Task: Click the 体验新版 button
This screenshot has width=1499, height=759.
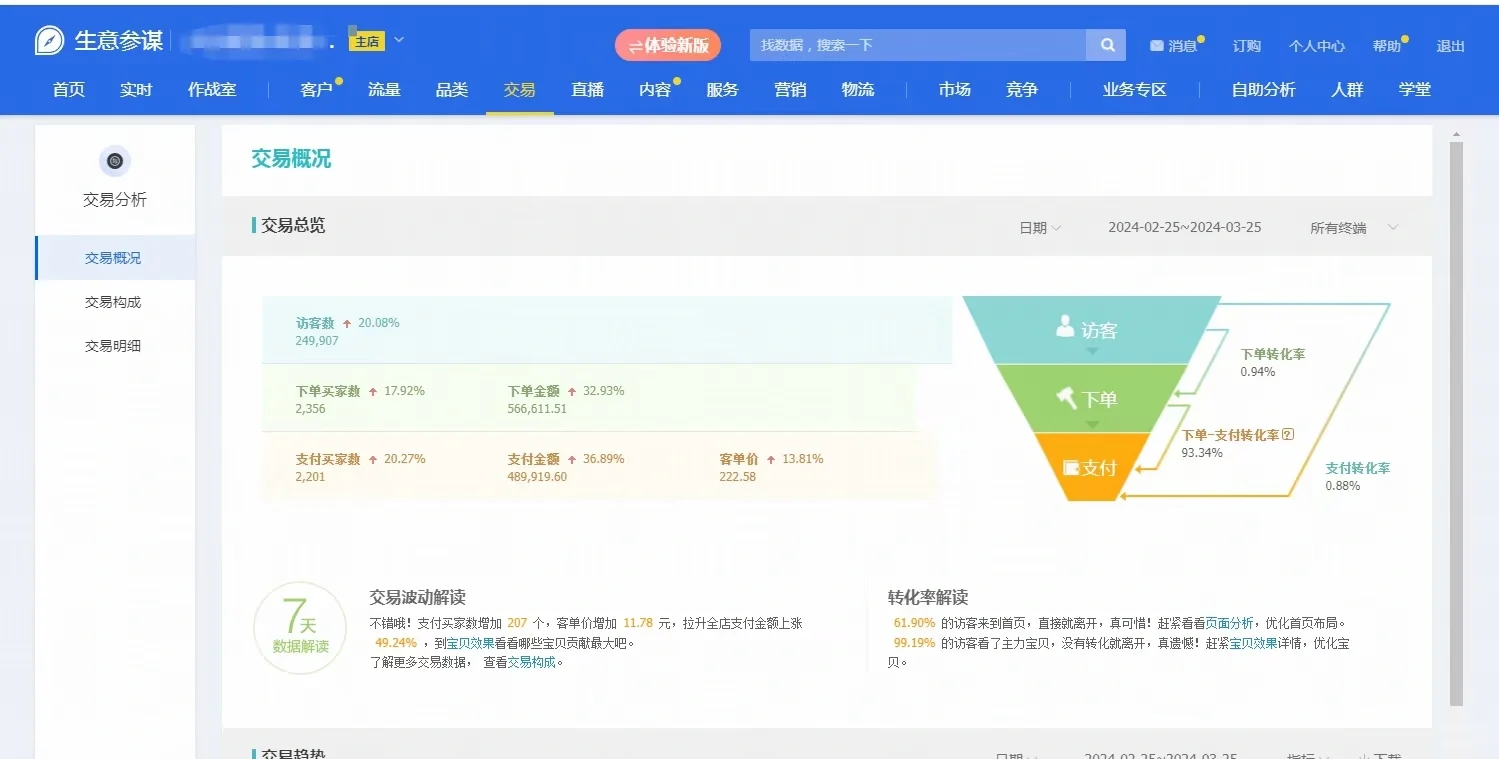Action: click(667, 45)
